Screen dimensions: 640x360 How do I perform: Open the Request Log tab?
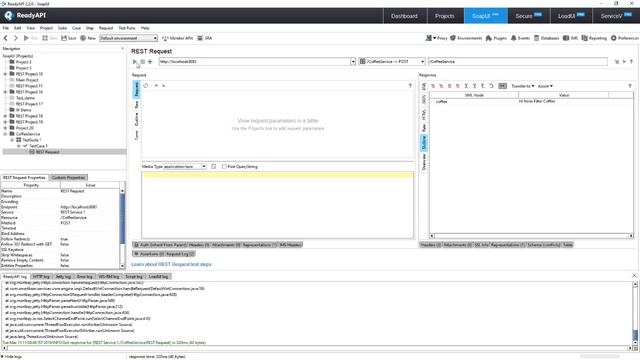[x=180, y=254]
